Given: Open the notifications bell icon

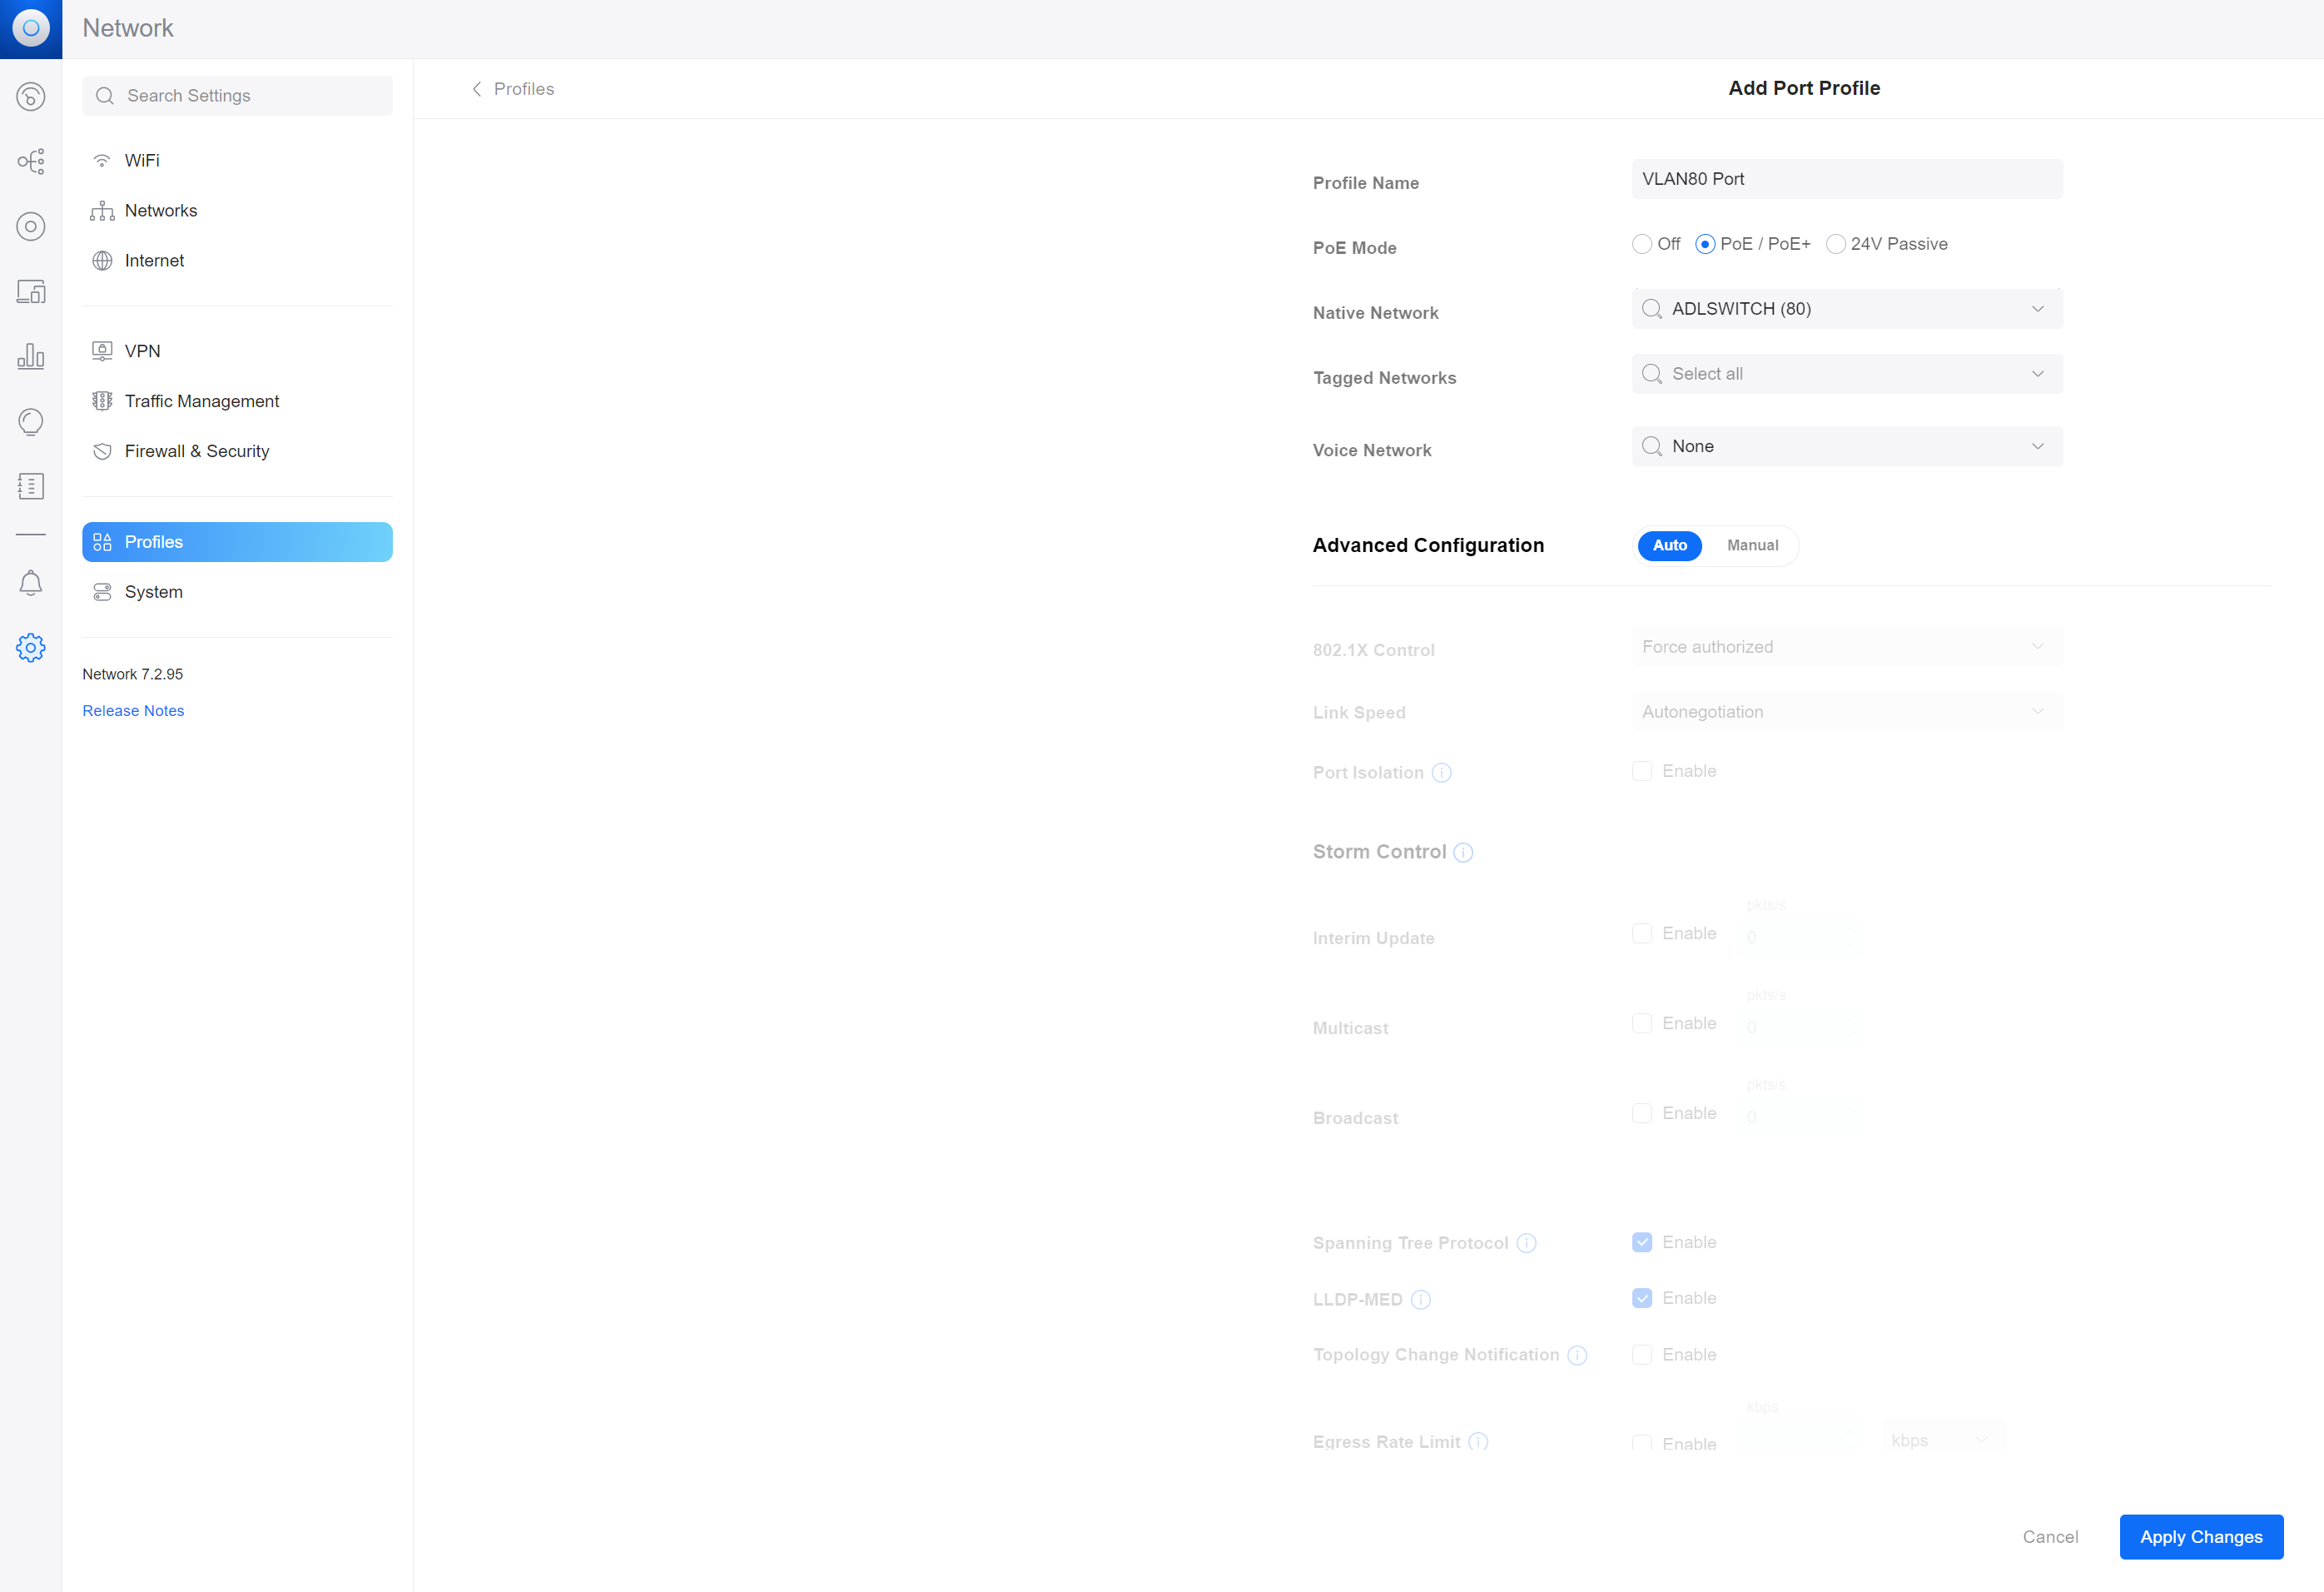Looking at the screenshot, I should point(31,583).
